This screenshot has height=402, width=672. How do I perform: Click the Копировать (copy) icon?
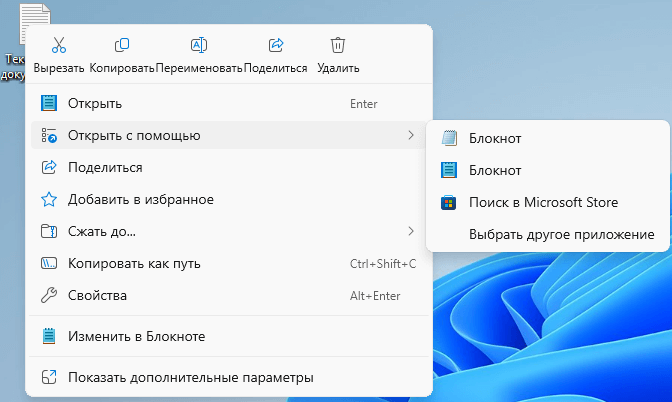point(122,46)
